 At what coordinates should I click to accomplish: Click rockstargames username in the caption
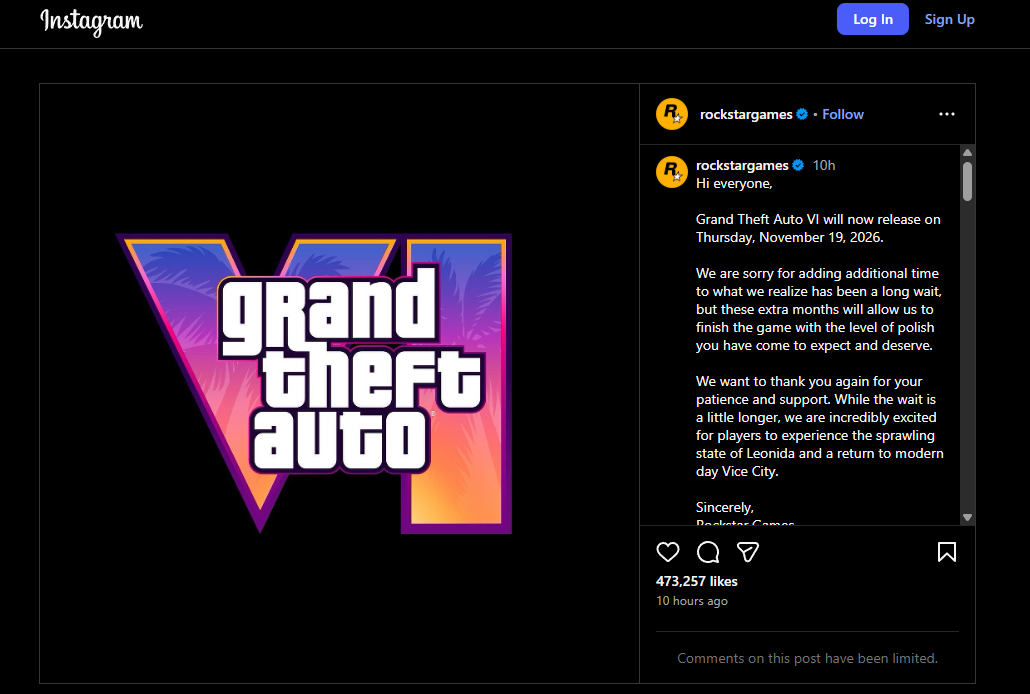(742, 165)
